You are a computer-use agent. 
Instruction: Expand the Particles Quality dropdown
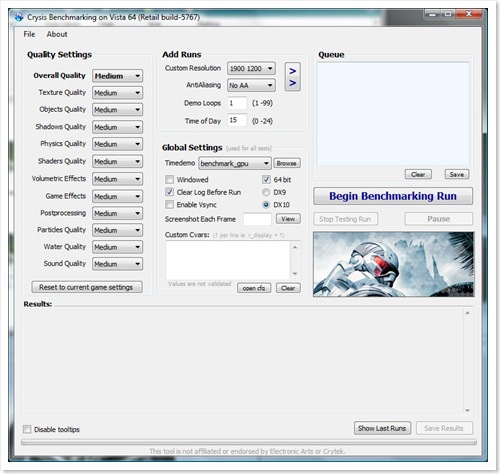(x=117, y=230)
